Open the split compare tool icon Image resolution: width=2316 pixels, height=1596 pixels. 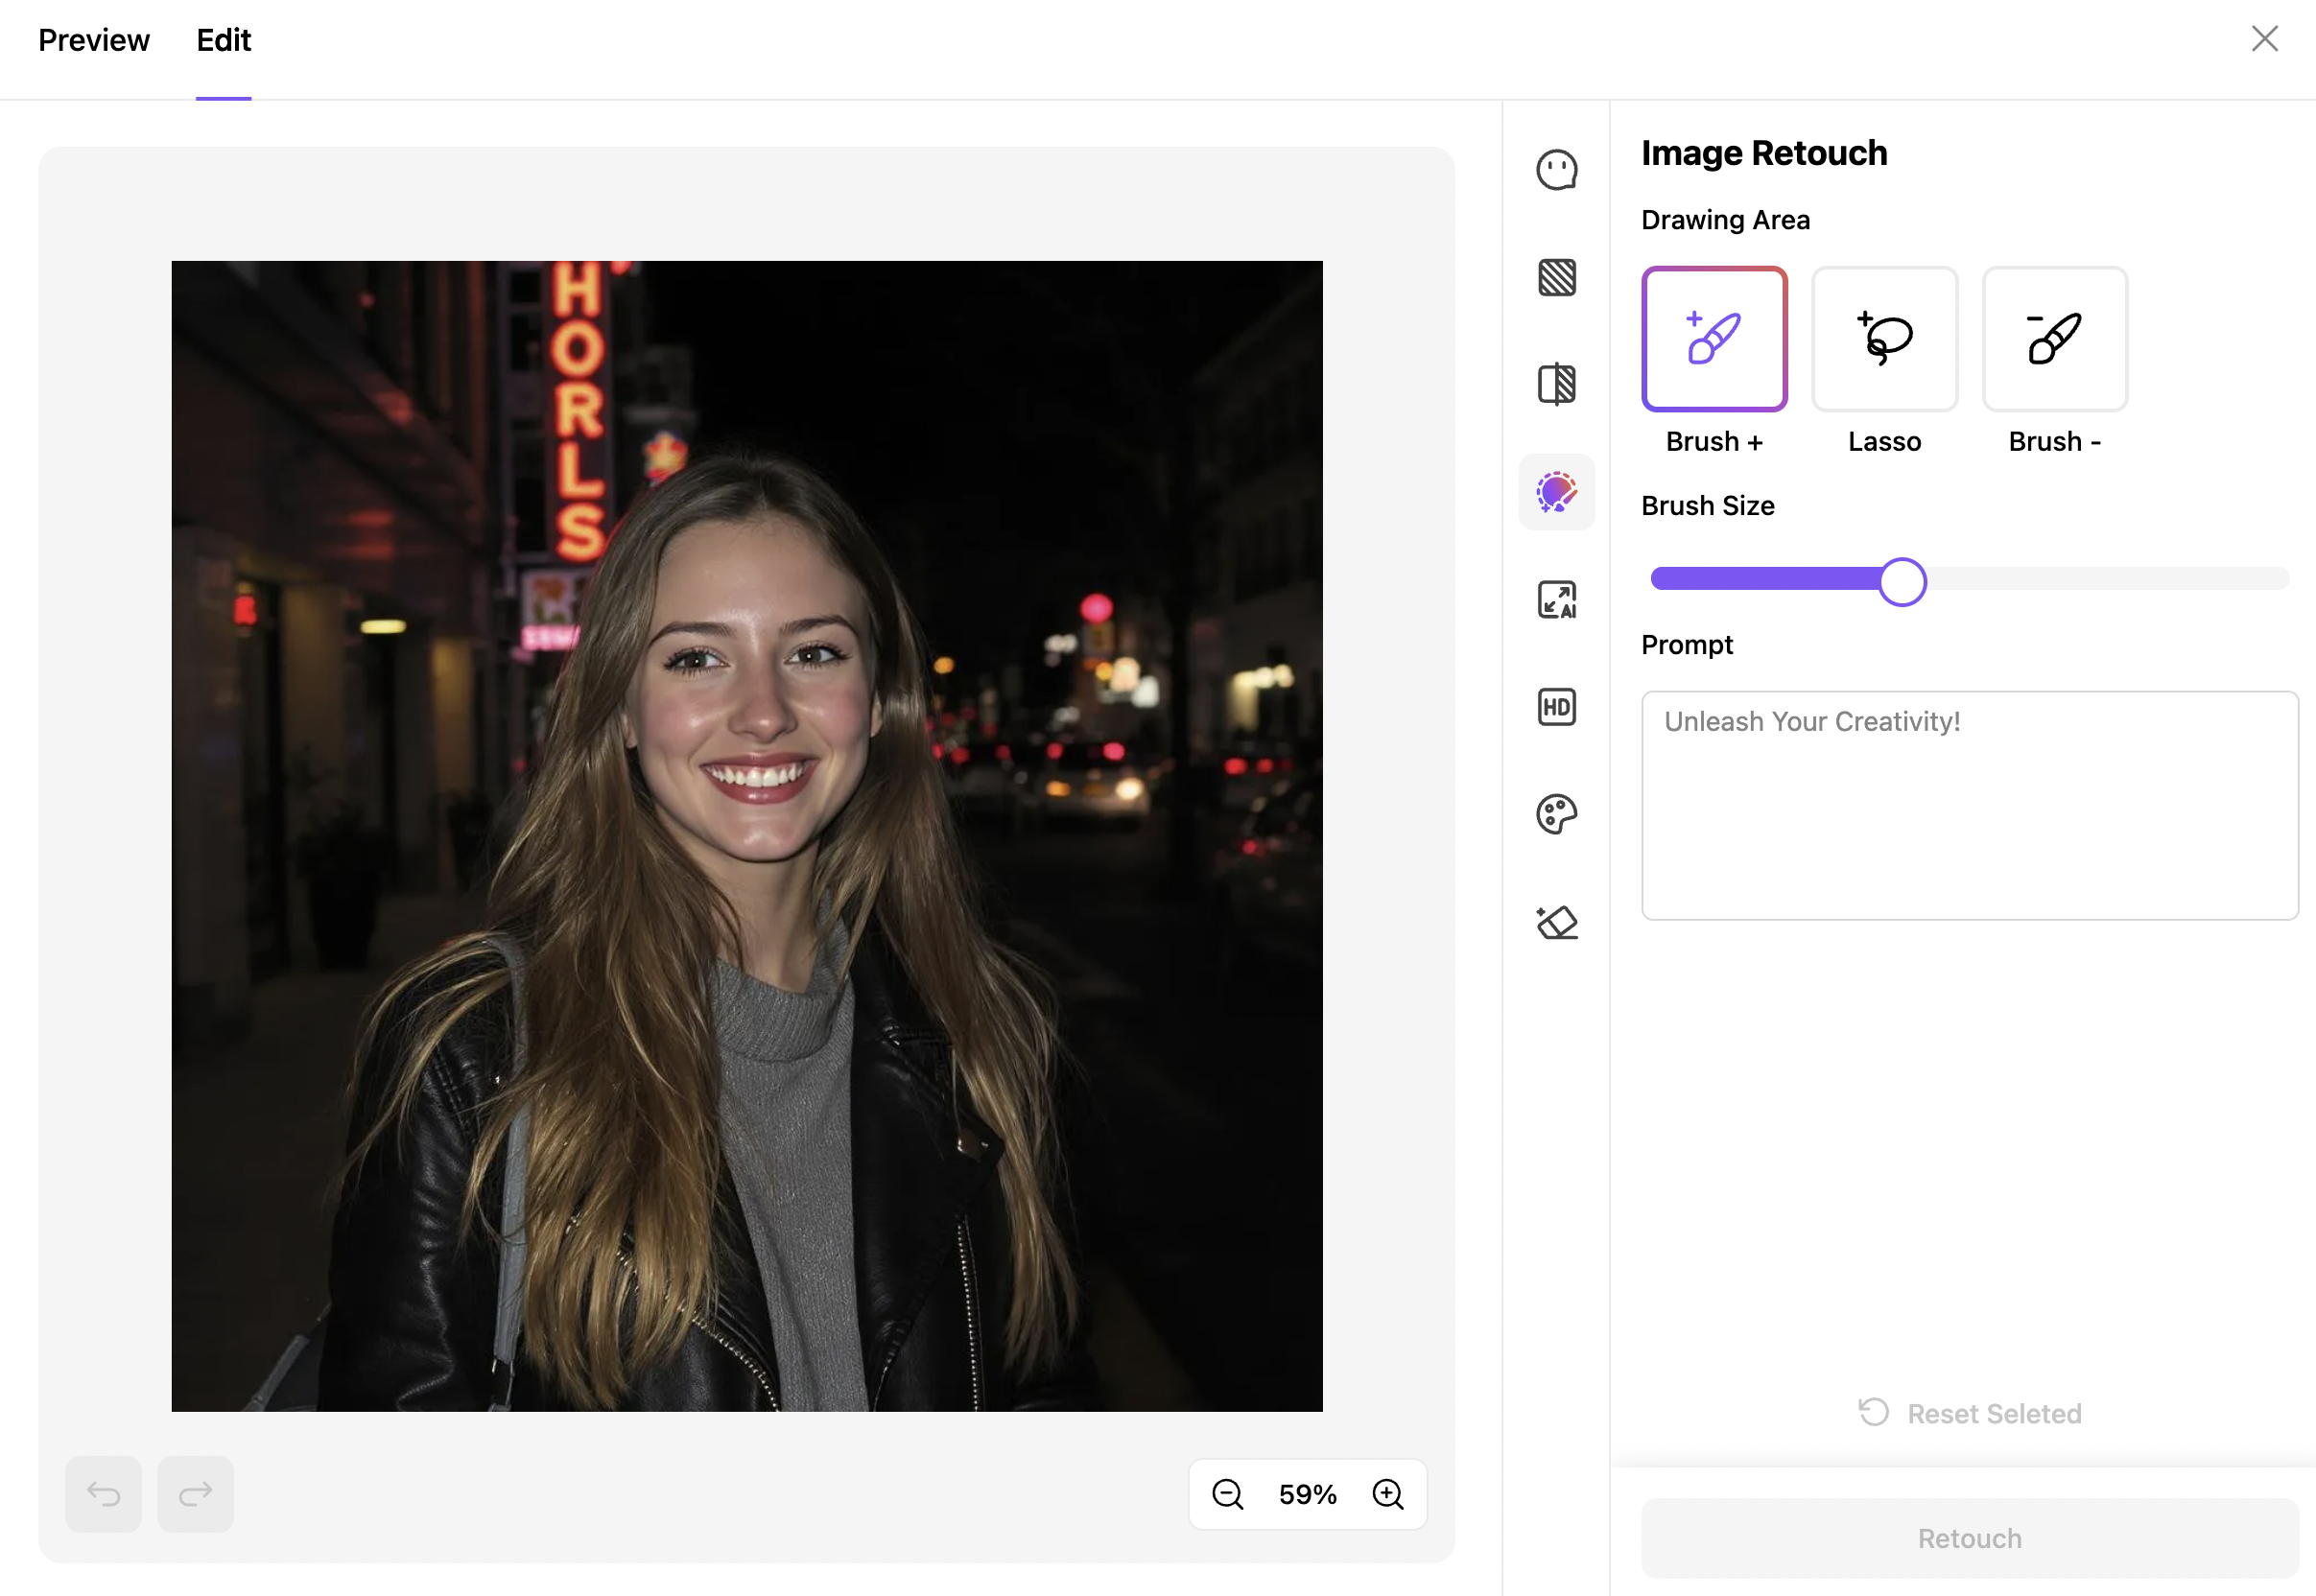tap(1556, 384)
